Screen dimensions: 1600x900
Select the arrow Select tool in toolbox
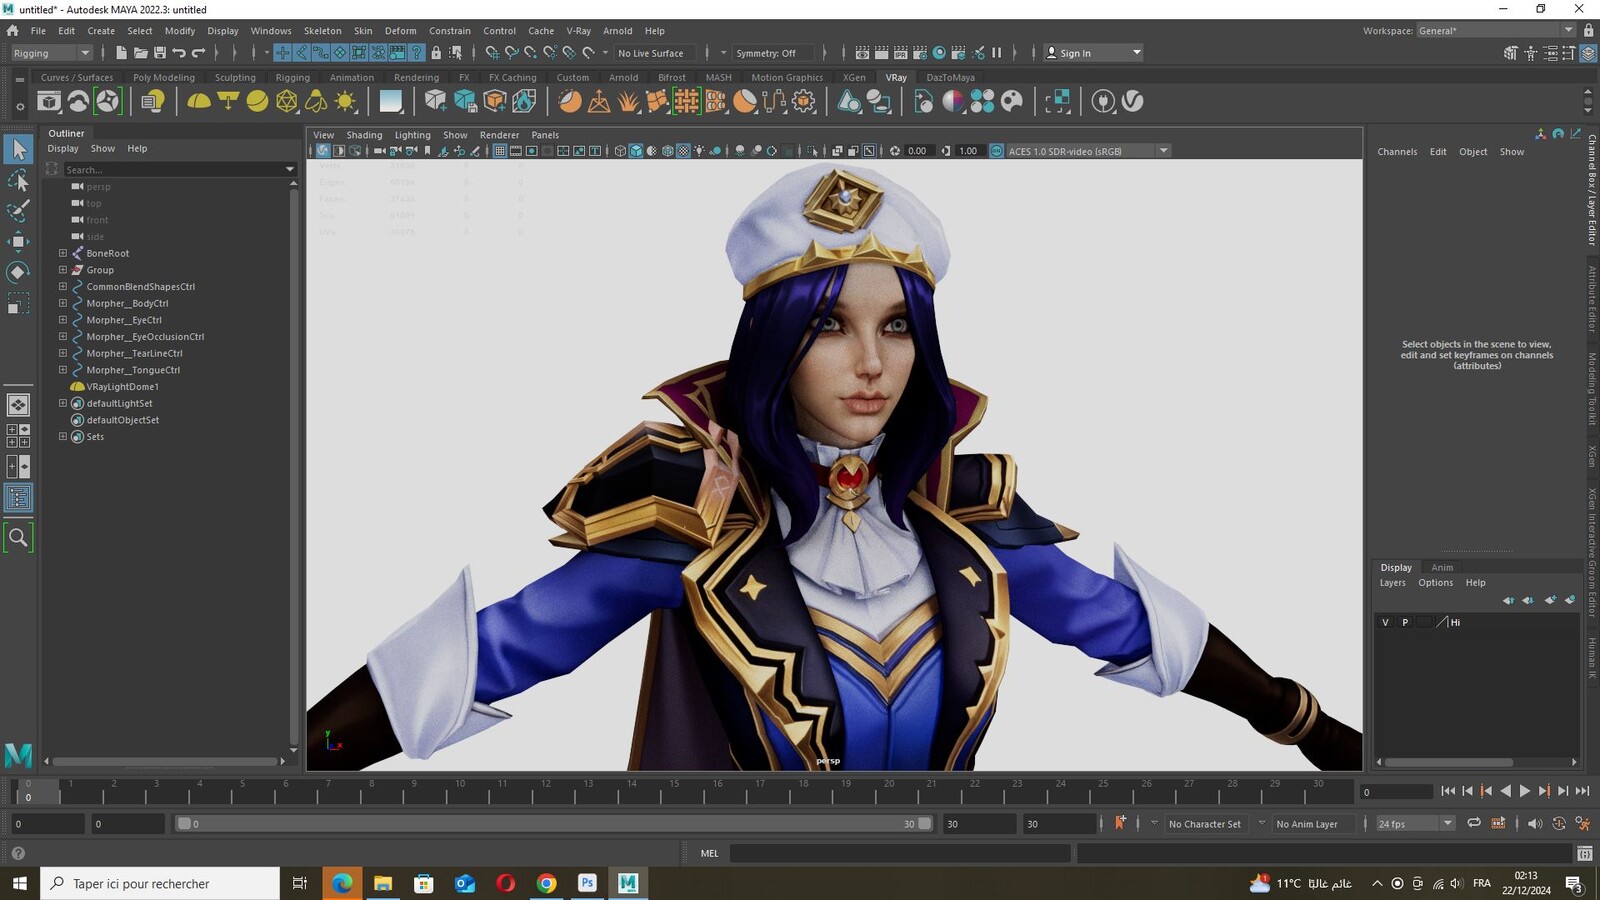pyautogui.click(x=18, y=150)
